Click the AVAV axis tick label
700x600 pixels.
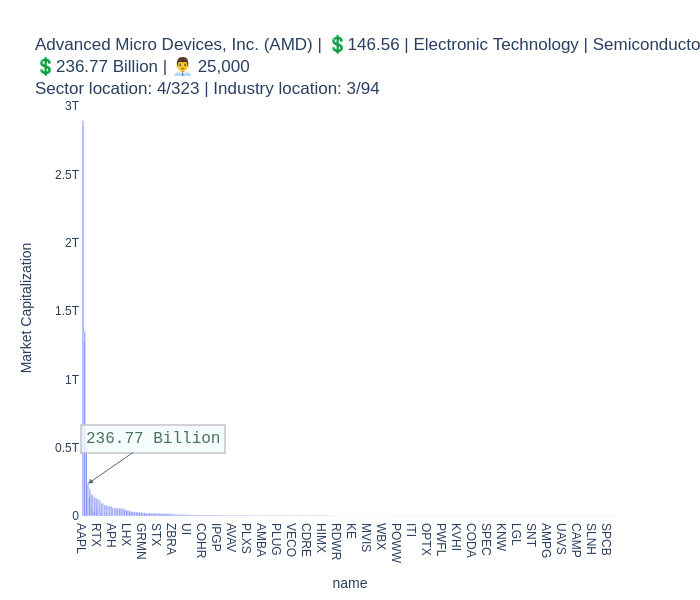[231, 538]
